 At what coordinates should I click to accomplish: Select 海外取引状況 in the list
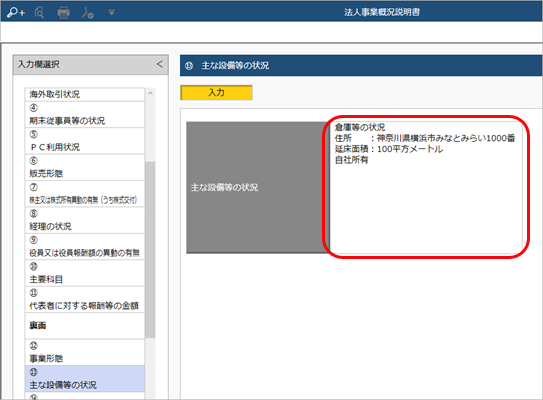pyautogui.click(x=85, y=94)
